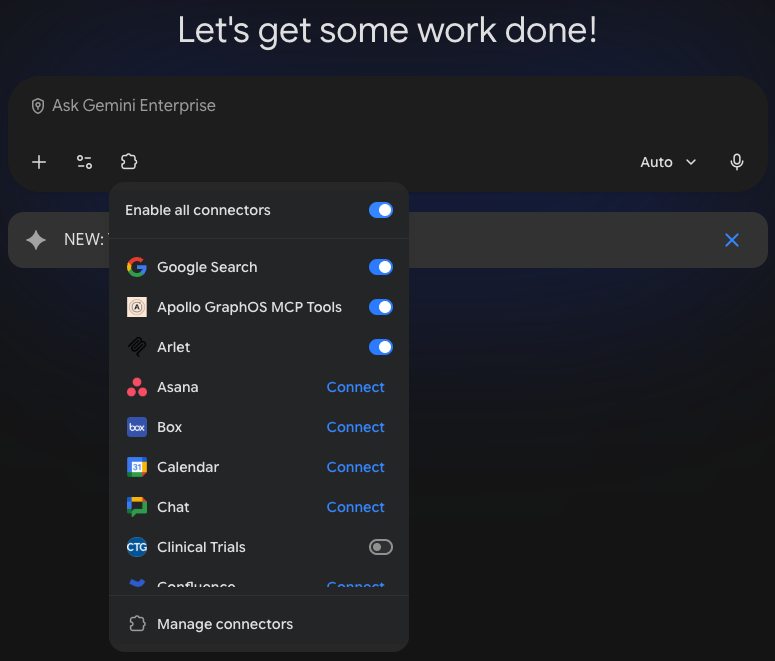The width and height of the screenshot is (775, 661).
Task: Click the connectors puzzle piece icon in toolbar
Action: point(129,162)
